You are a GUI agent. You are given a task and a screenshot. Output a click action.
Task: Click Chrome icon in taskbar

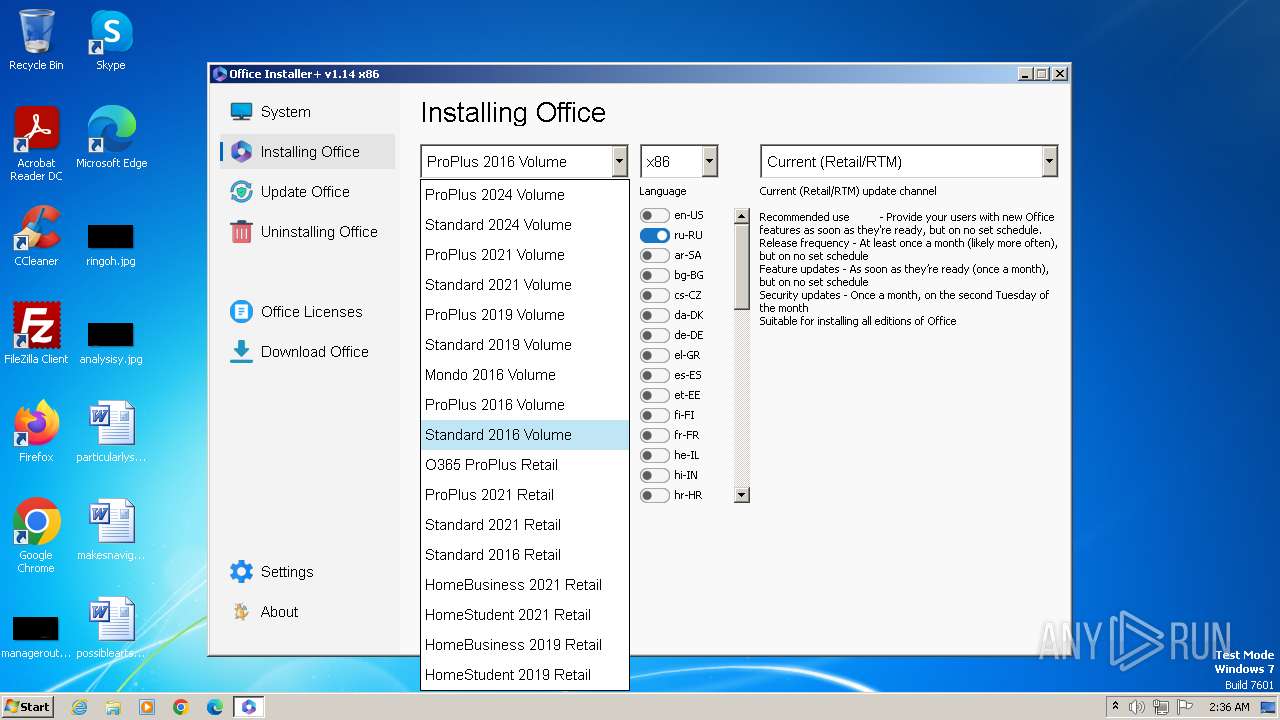coord(181,707)
